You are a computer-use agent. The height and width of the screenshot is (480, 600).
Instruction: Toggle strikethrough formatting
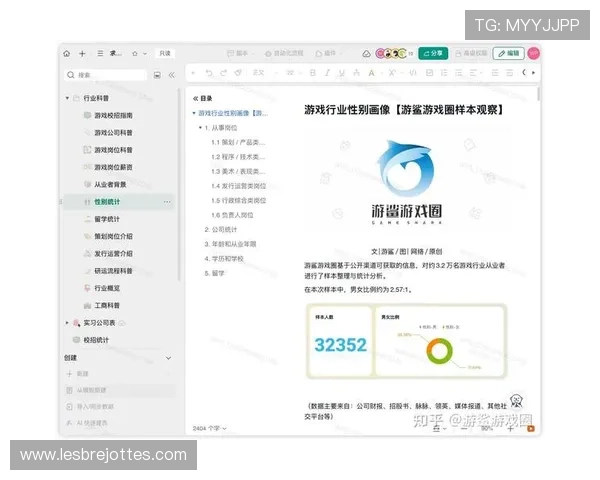[x=356, y=73]
